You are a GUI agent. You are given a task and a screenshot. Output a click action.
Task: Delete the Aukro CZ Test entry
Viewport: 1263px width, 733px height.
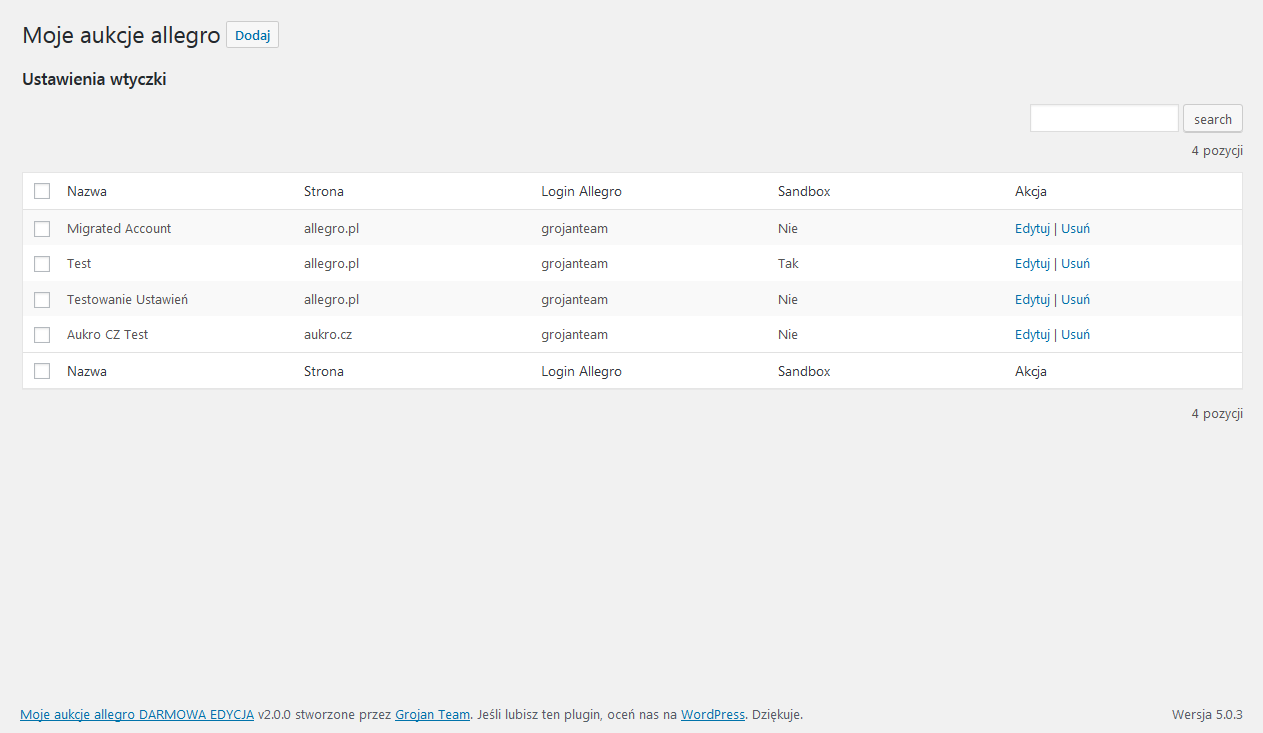point(1075,335)
